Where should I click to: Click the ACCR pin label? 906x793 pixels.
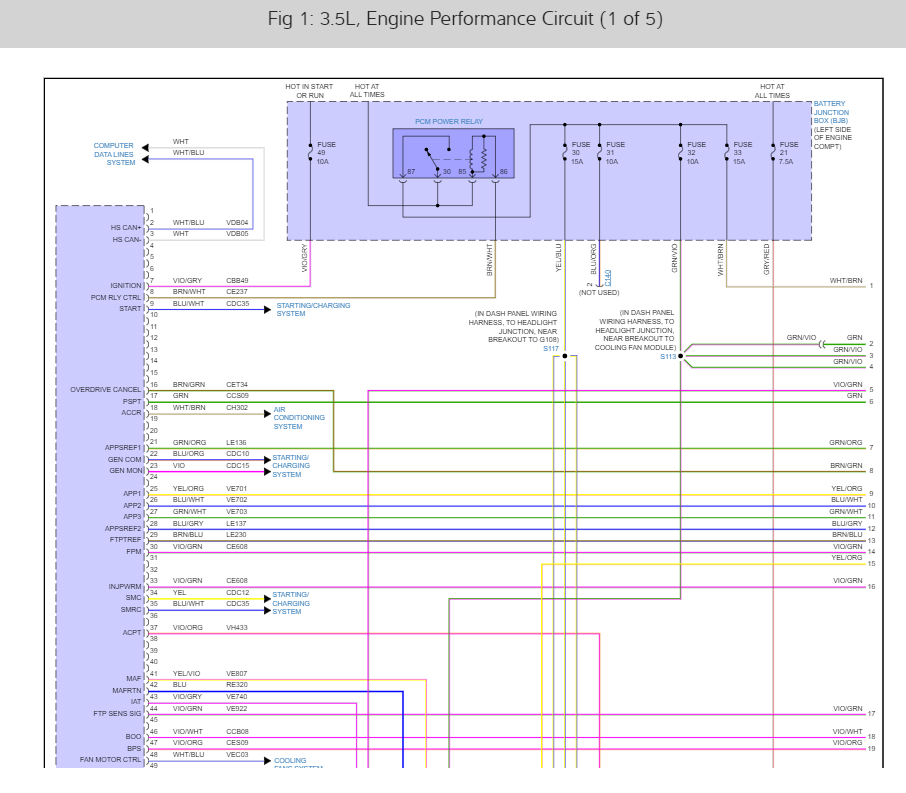131,413
